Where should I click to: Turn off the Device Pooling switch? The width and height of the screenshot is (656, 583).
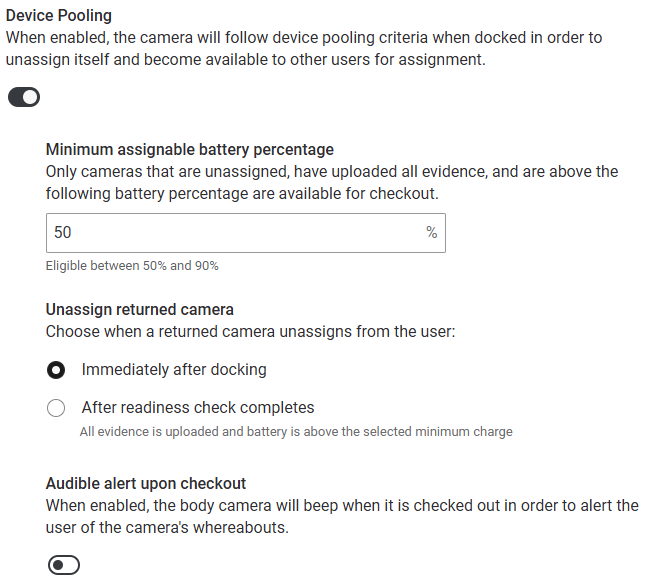pyautogui.click(x=24, y=97)
